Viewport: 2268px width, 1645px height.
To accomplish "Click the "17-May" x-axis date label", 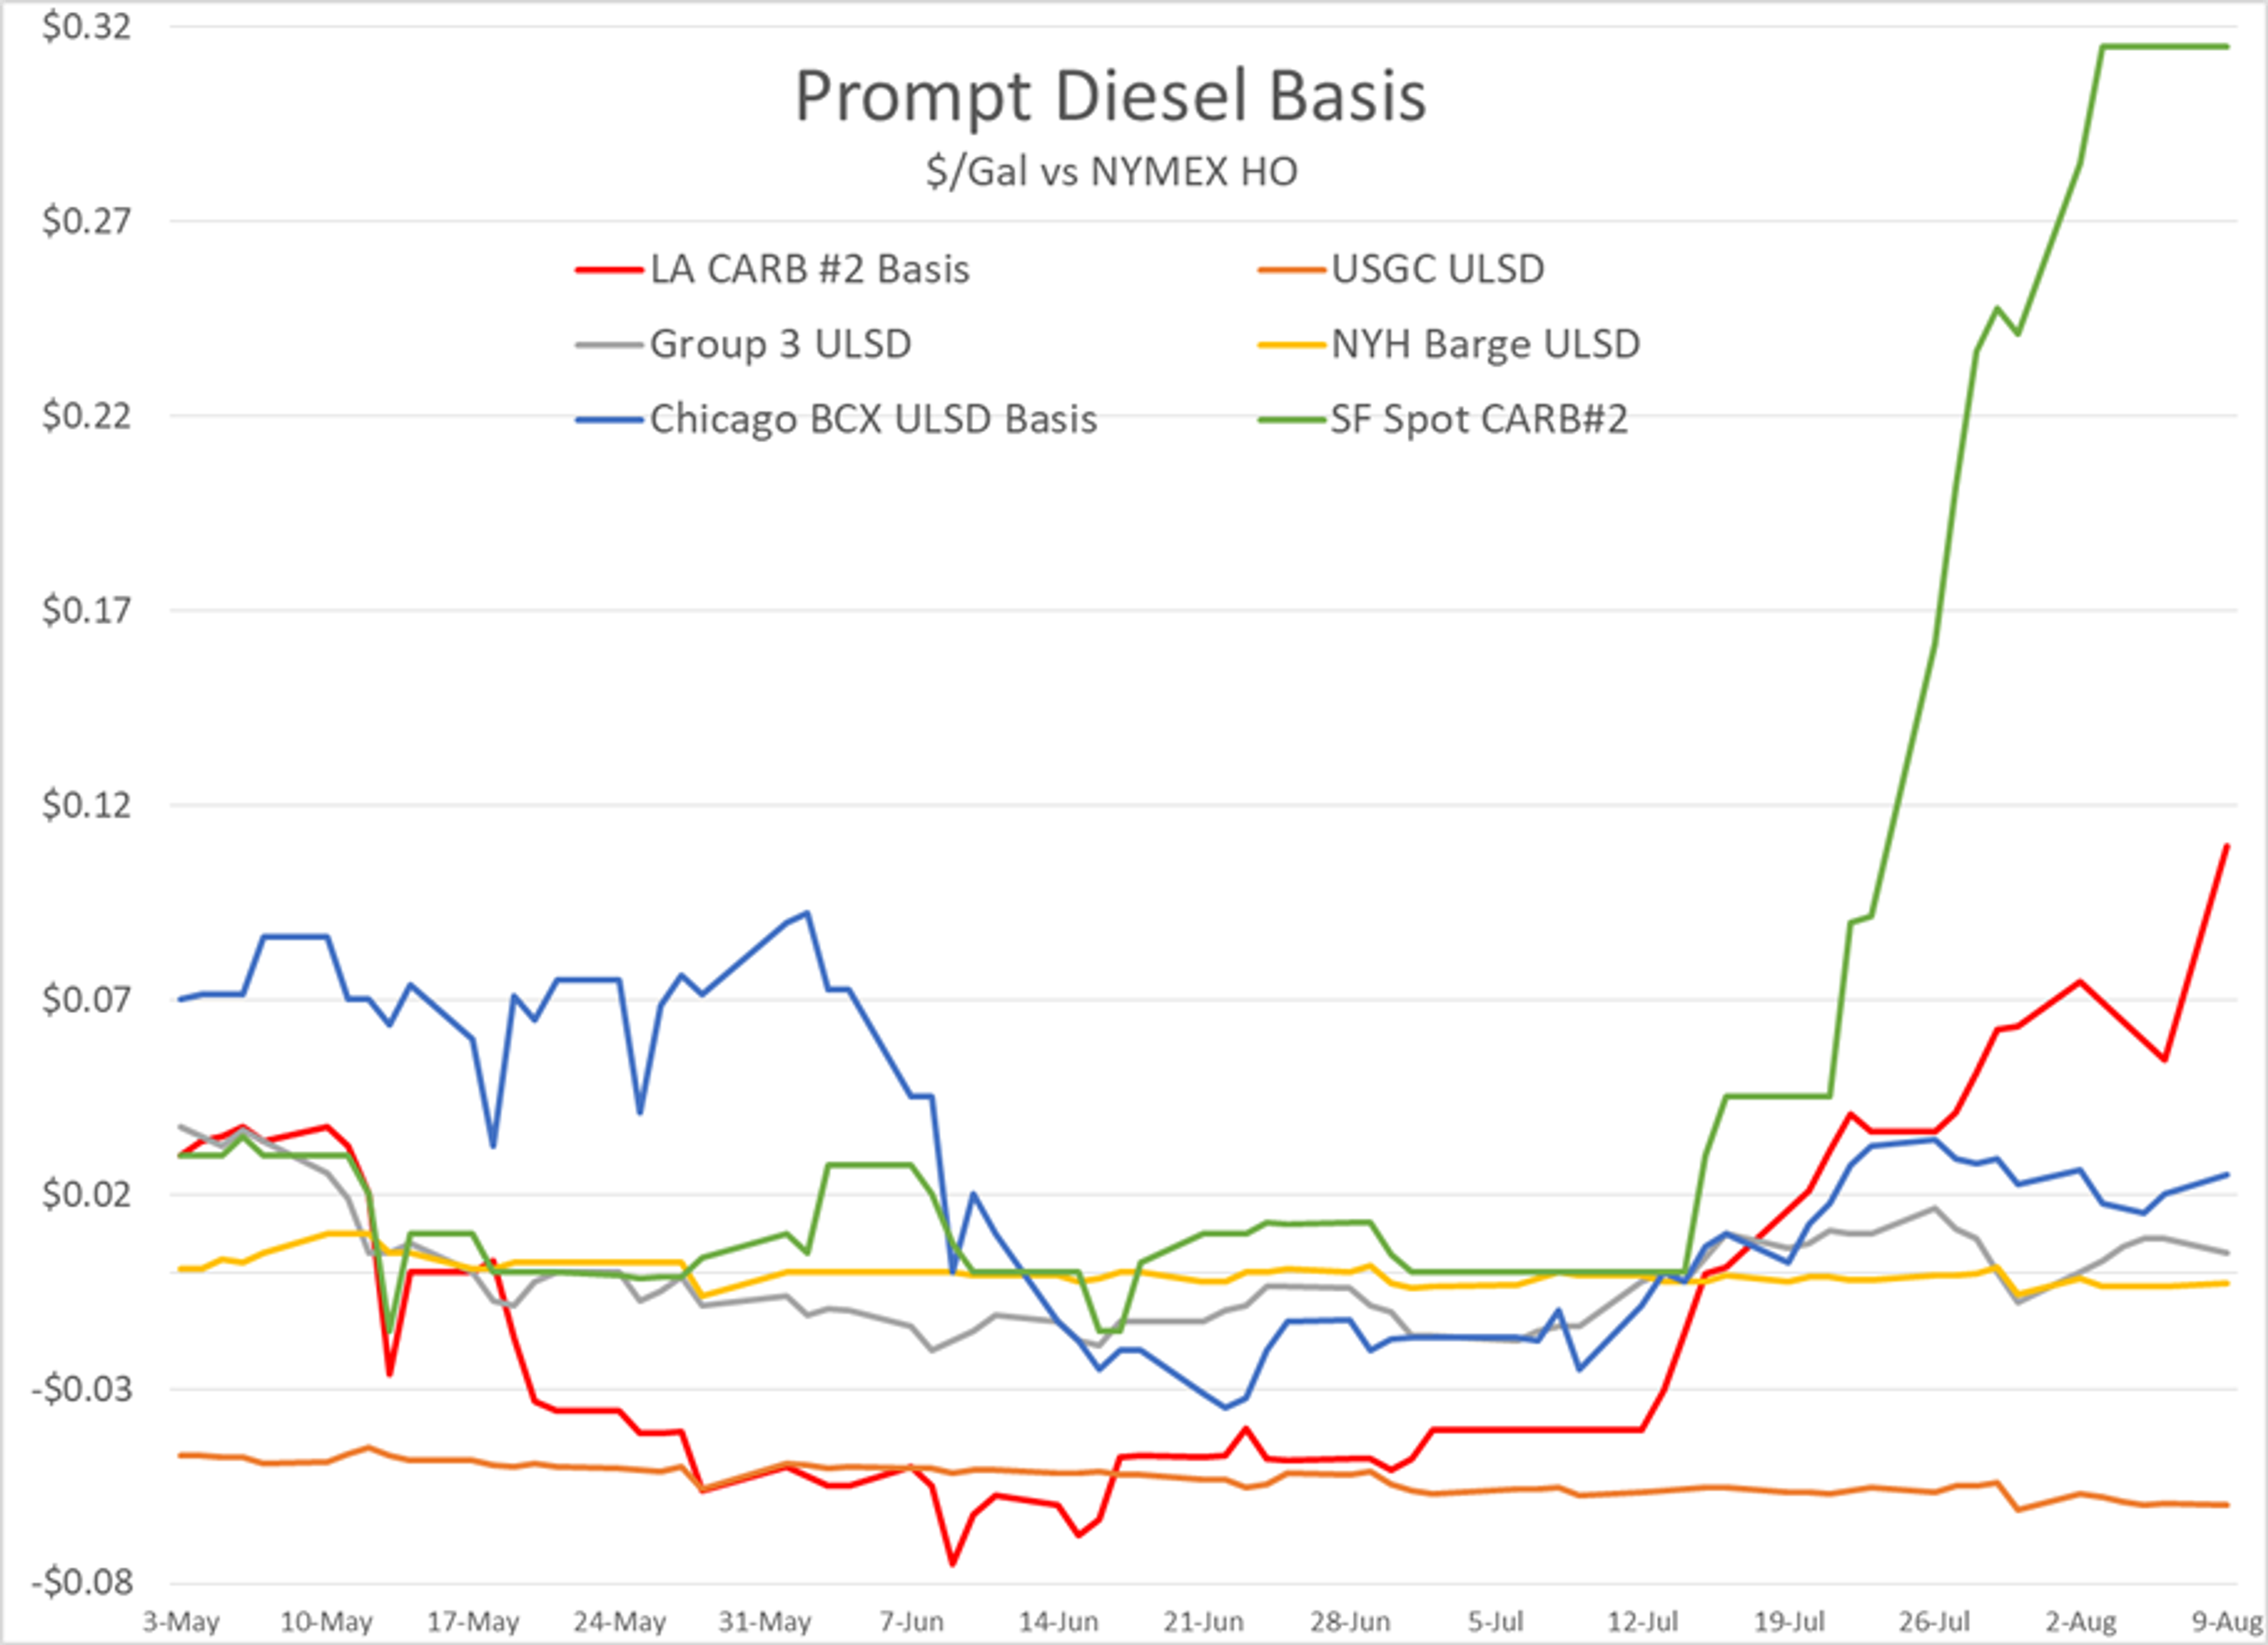I will (x=473, y=1621).
